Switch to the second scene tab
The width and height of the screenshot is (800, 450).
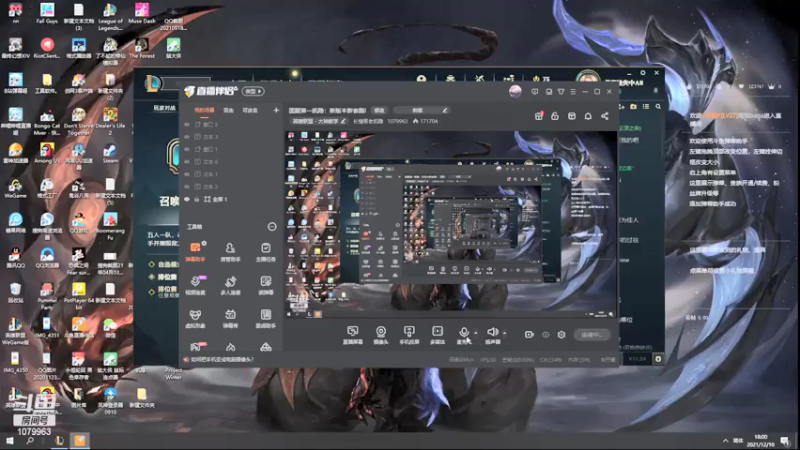[x=229, y=110]
